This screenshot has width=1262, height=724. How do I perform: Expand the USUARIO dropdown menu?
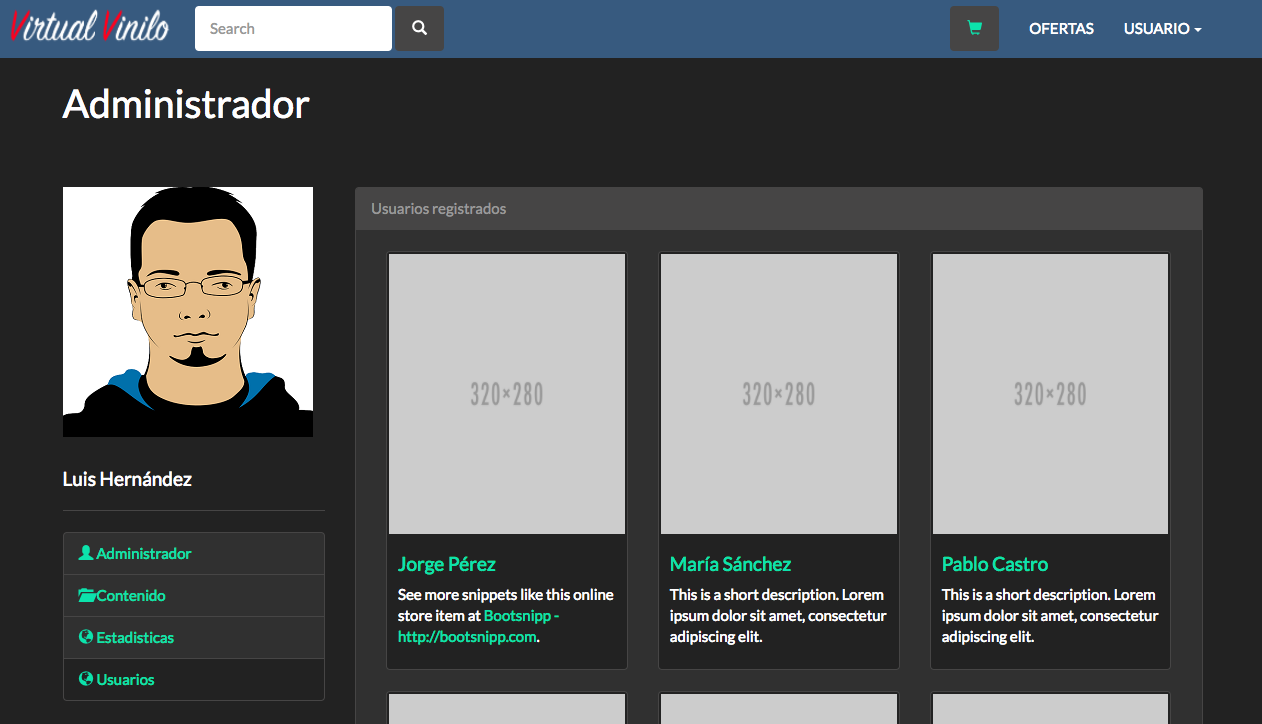pyautogui.click(x=1162, y=29)
